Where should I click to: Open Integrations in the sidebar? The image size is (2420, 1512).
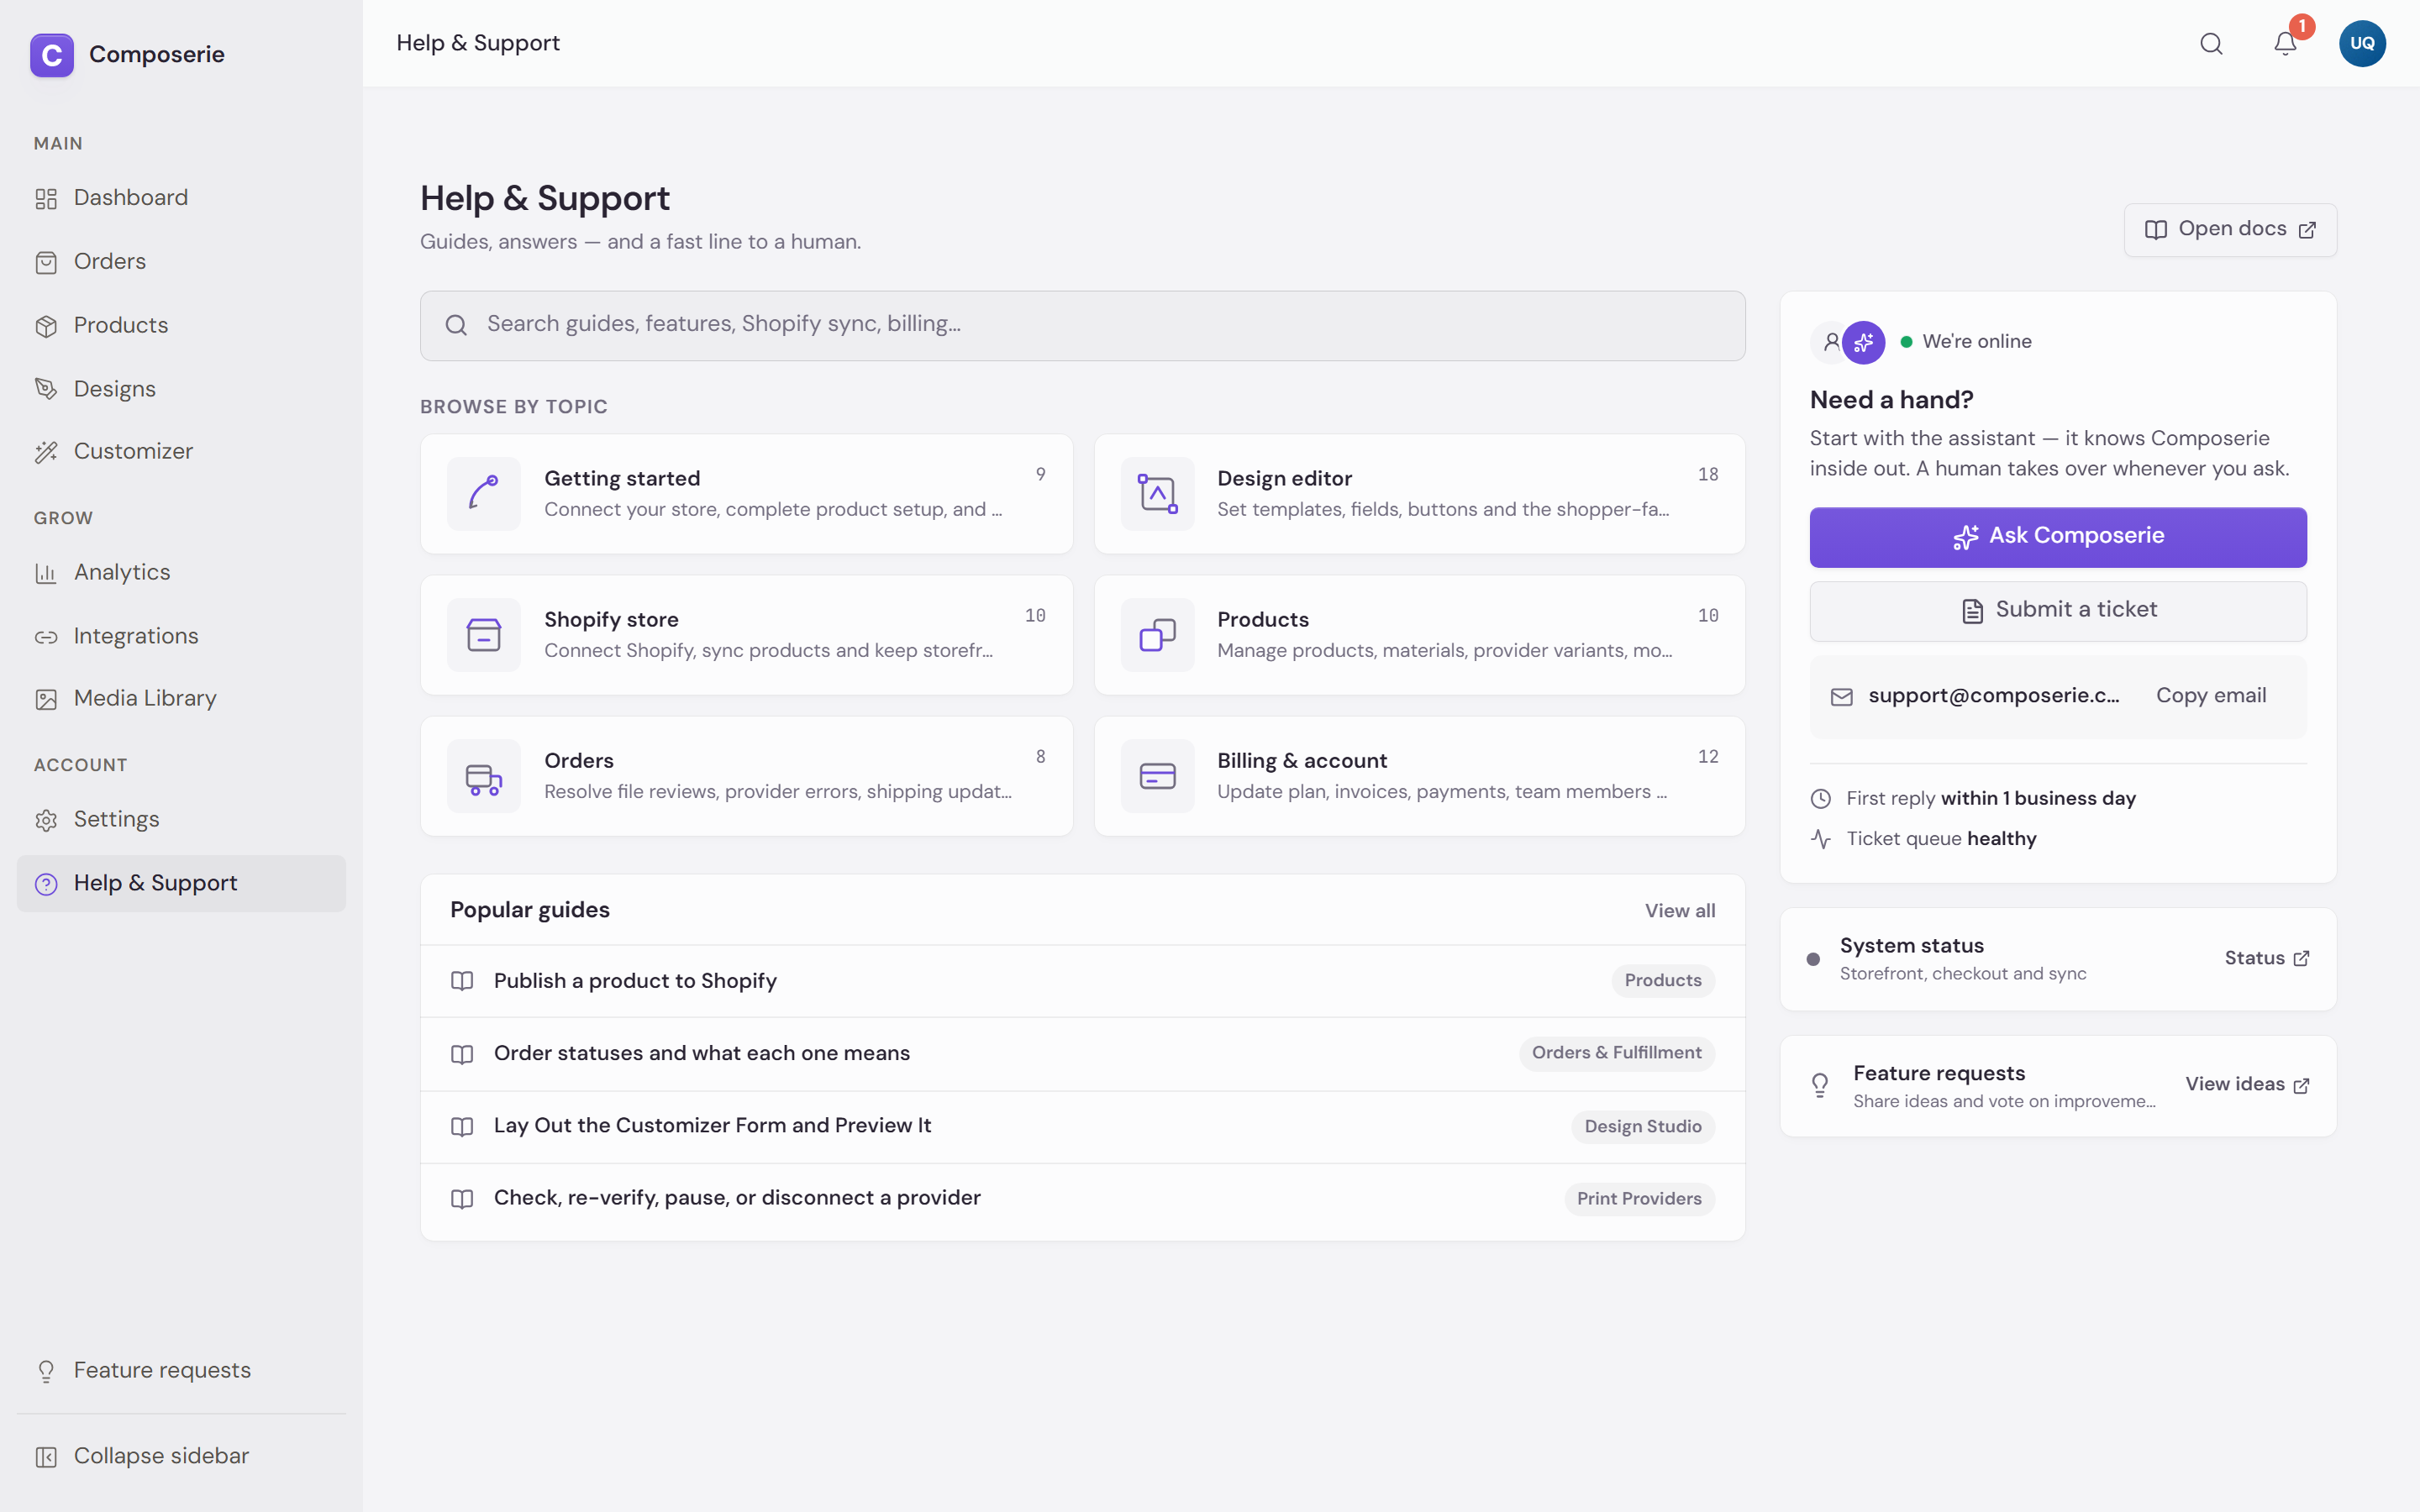(x=181, y=636)
